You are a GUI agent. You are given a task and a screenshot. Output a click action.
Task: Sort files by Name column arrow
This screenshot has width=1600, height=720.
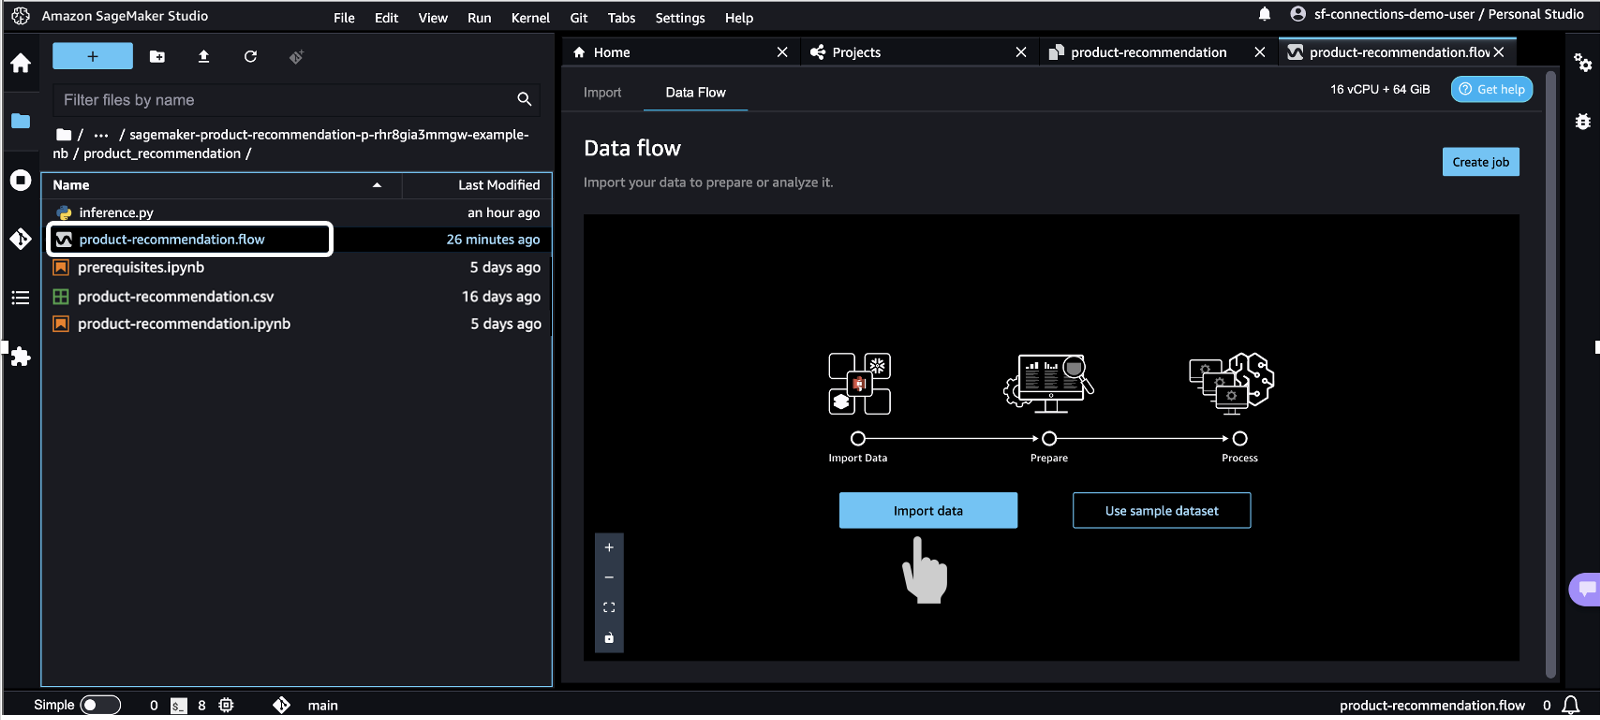377,185
